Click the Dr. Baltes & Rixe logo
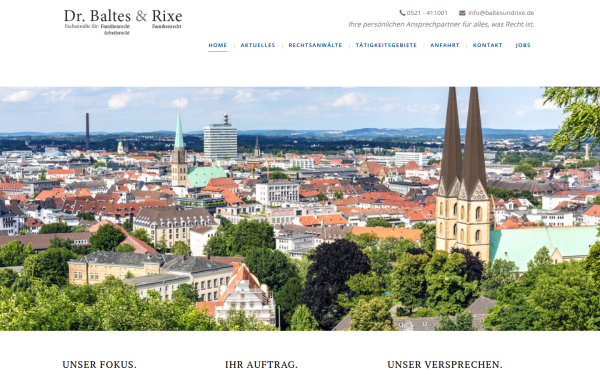This screenshot has width=600, height=375. (123, 22)
